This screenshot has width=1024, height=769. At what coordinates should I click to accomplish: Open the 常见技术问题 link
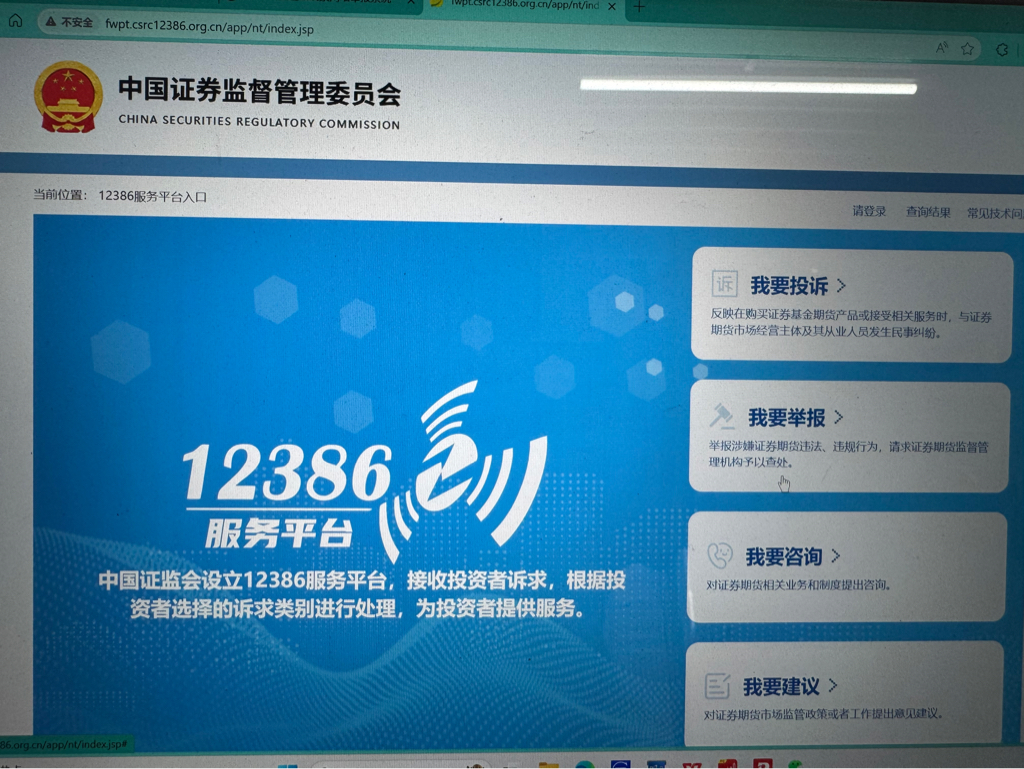995,213
